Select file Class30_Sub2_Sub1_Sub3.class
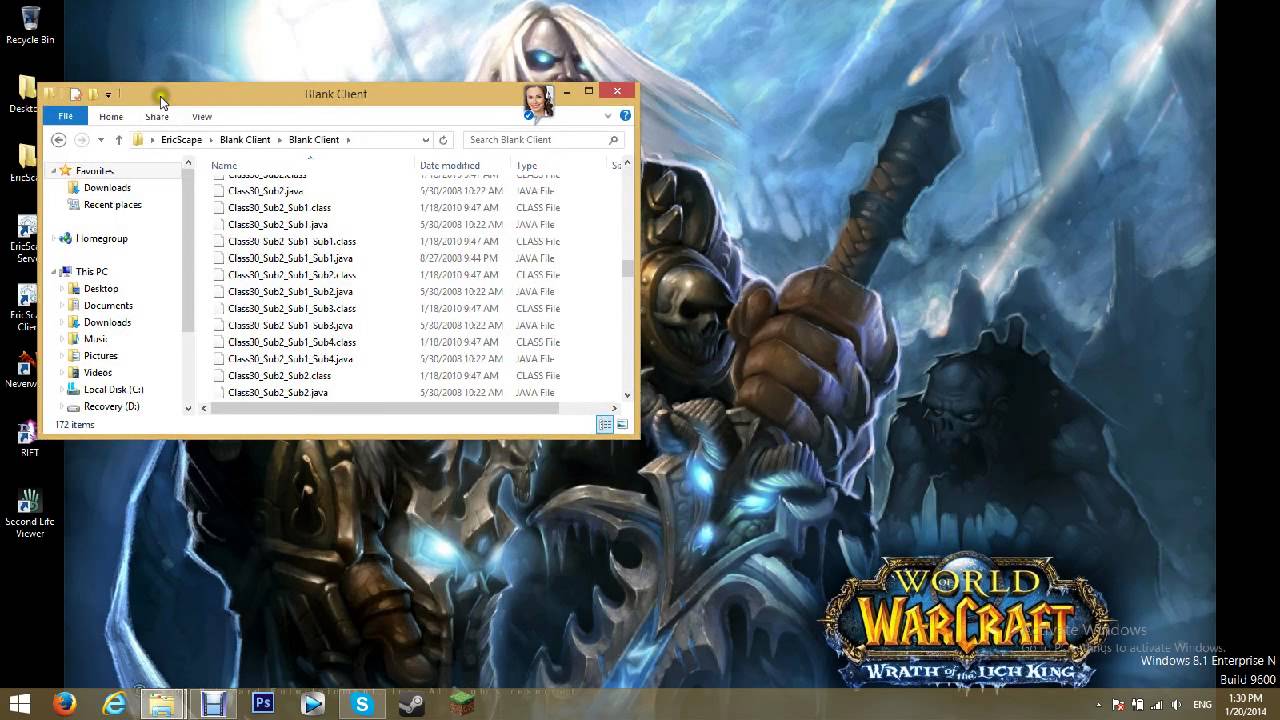The height and width of the screenshot is (720, 1280). (292, 309)
